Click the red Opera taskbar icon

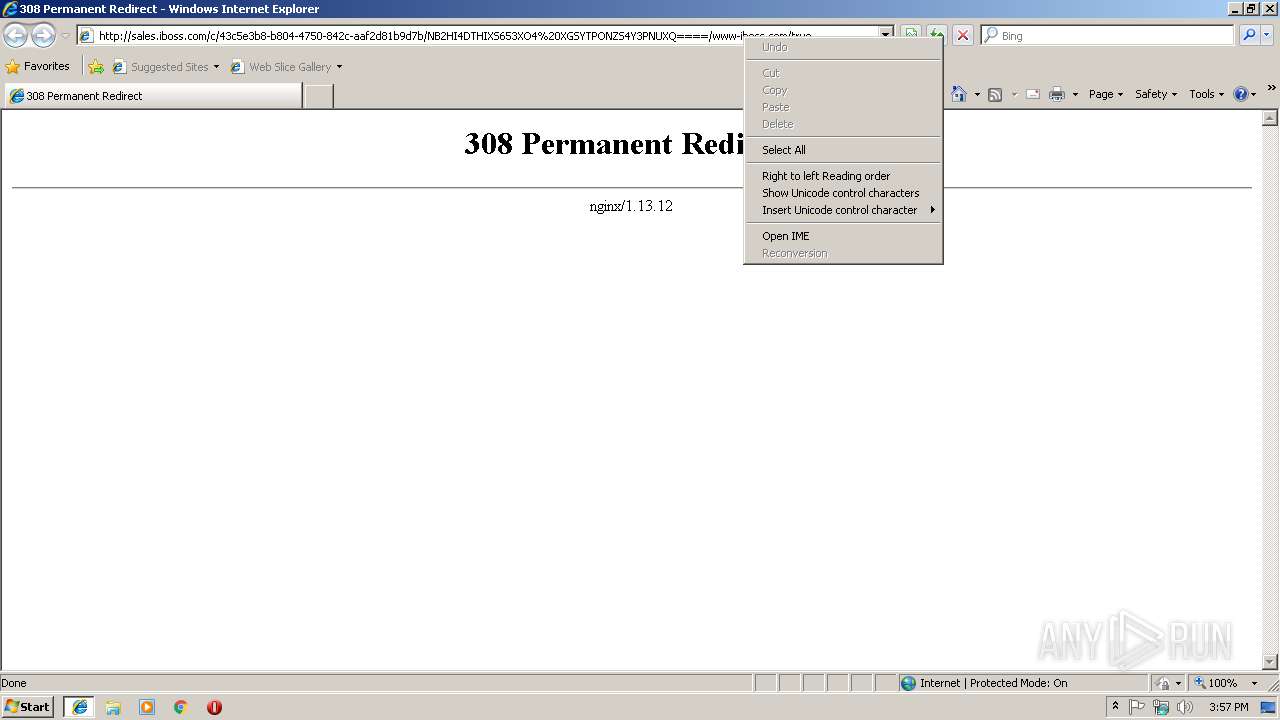point(214,707)
